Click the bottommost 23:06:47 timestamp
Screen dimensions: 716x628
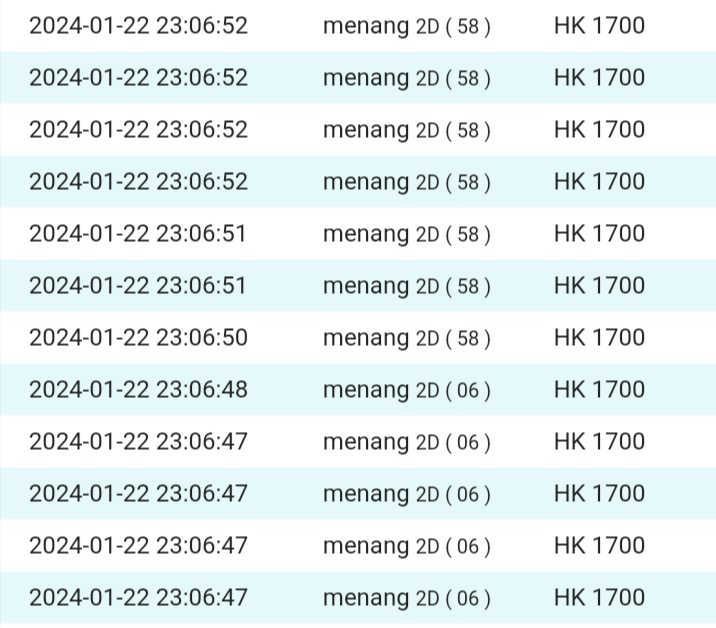click(x=138, y=598)
